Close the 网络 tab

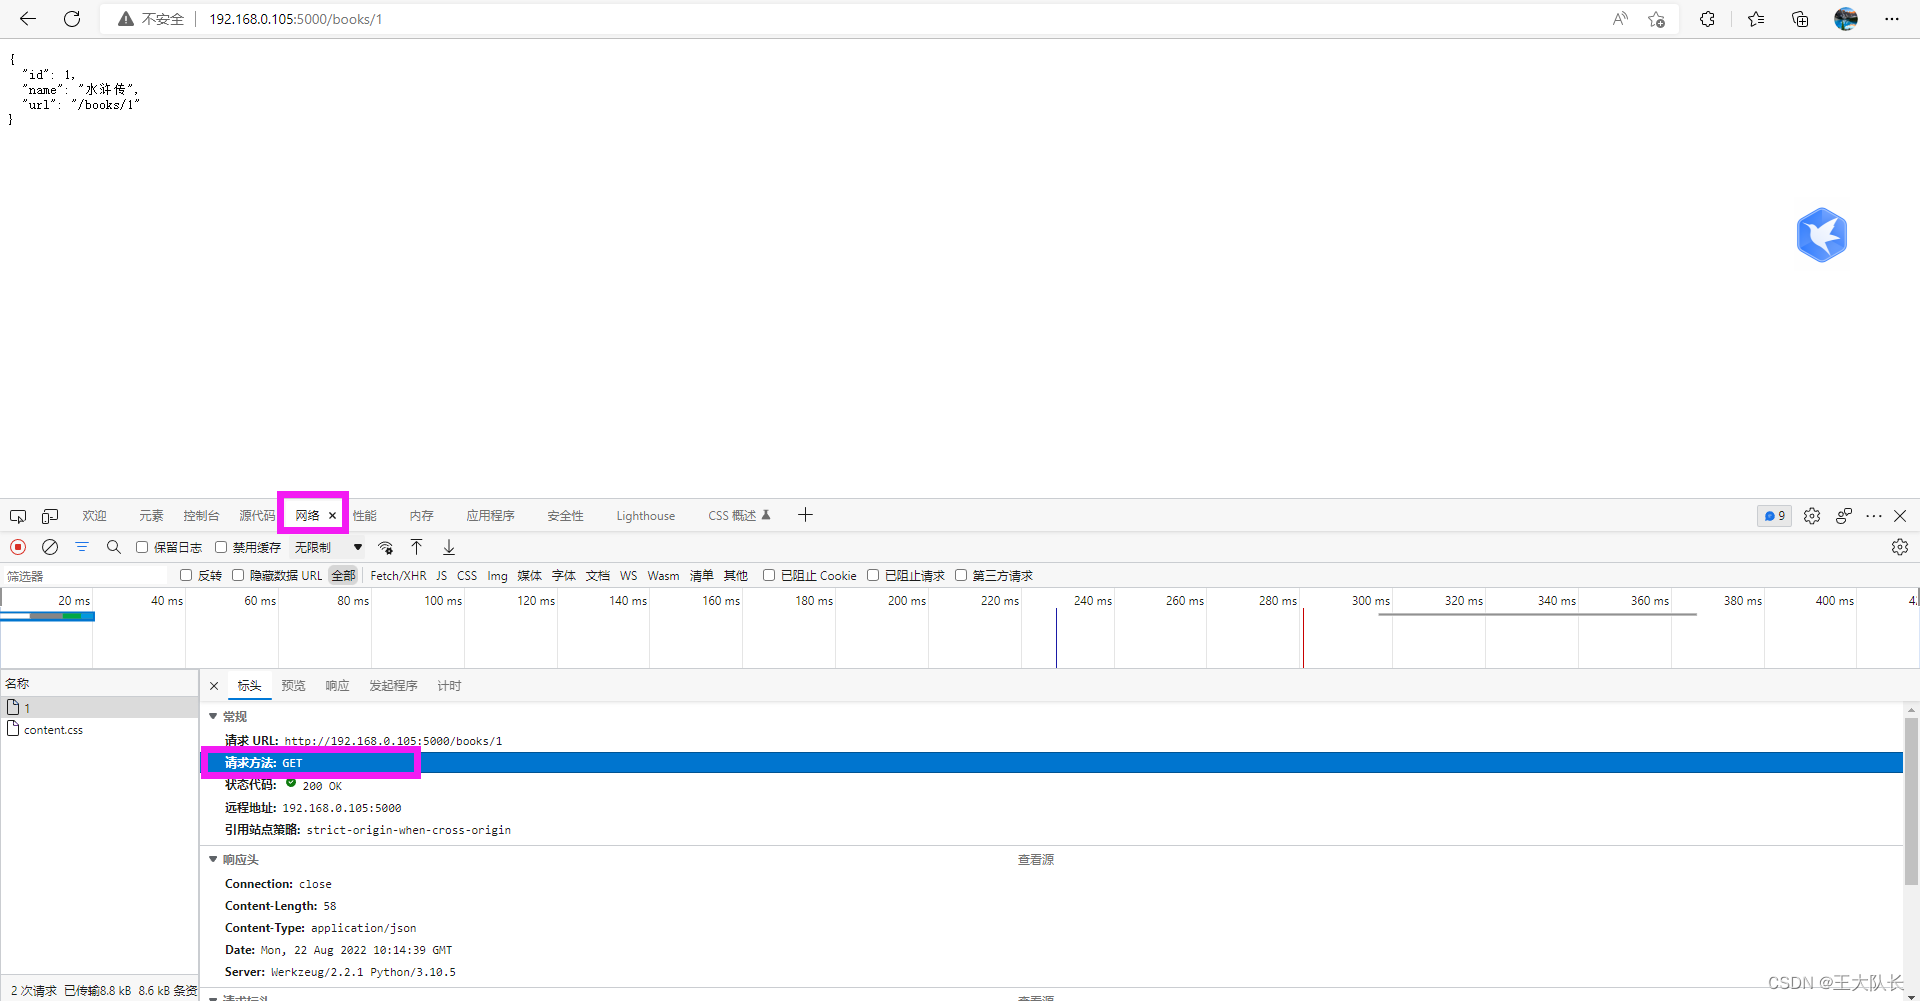[332, 516]
